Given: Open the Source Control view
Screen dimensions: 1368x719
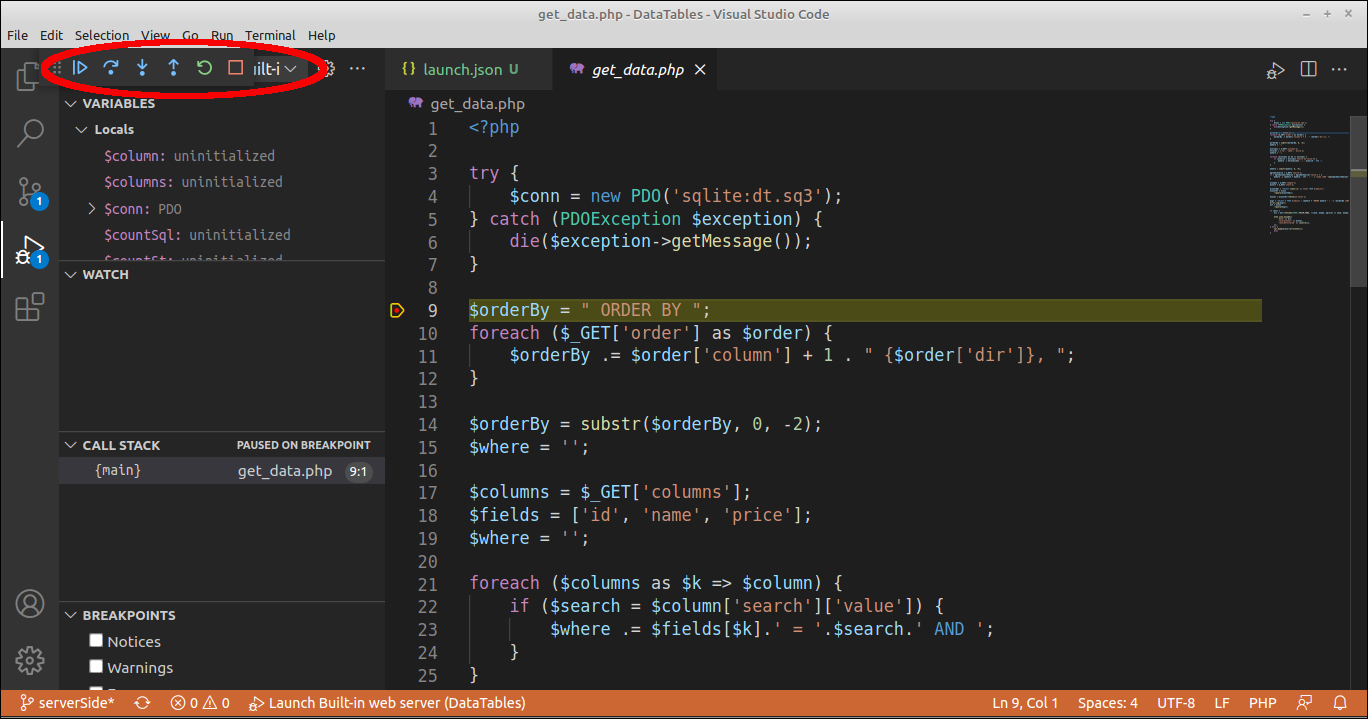Looking at the screenshot, I should pos(29,192).
